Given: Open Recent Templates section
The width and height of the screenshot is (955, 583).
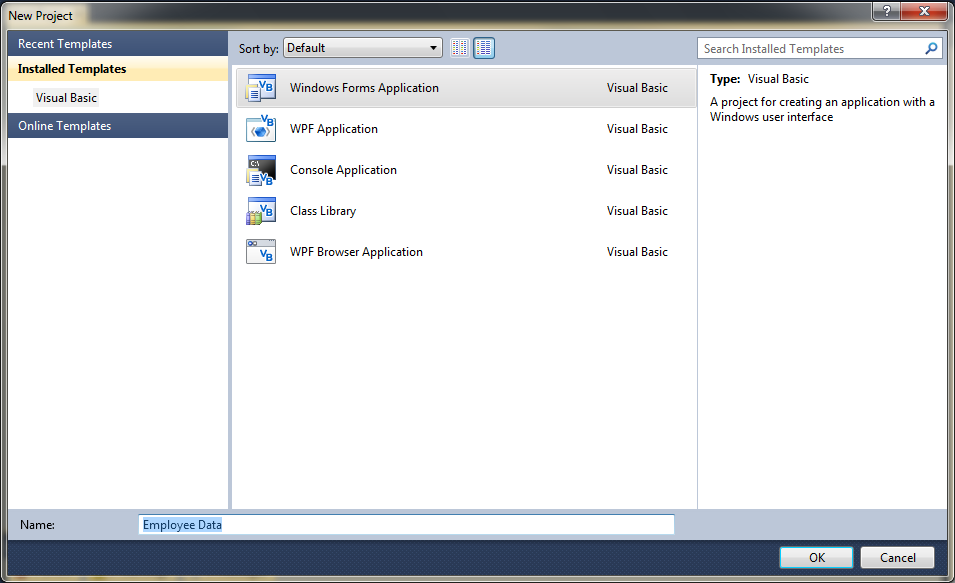Looking at the screenshot, I should 118,44.
